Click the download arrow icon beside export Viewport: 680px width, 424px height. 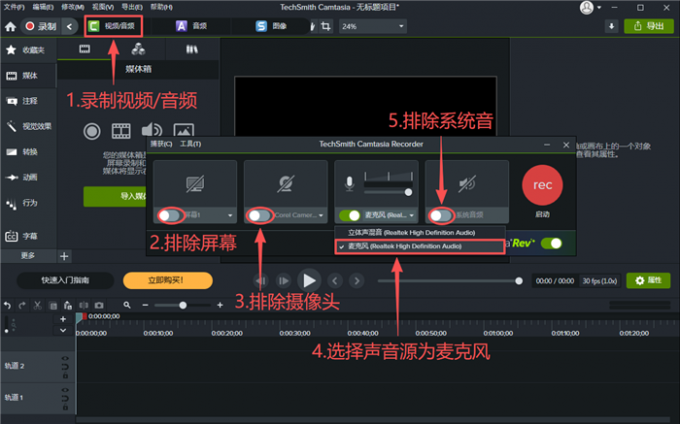[611, 26]
